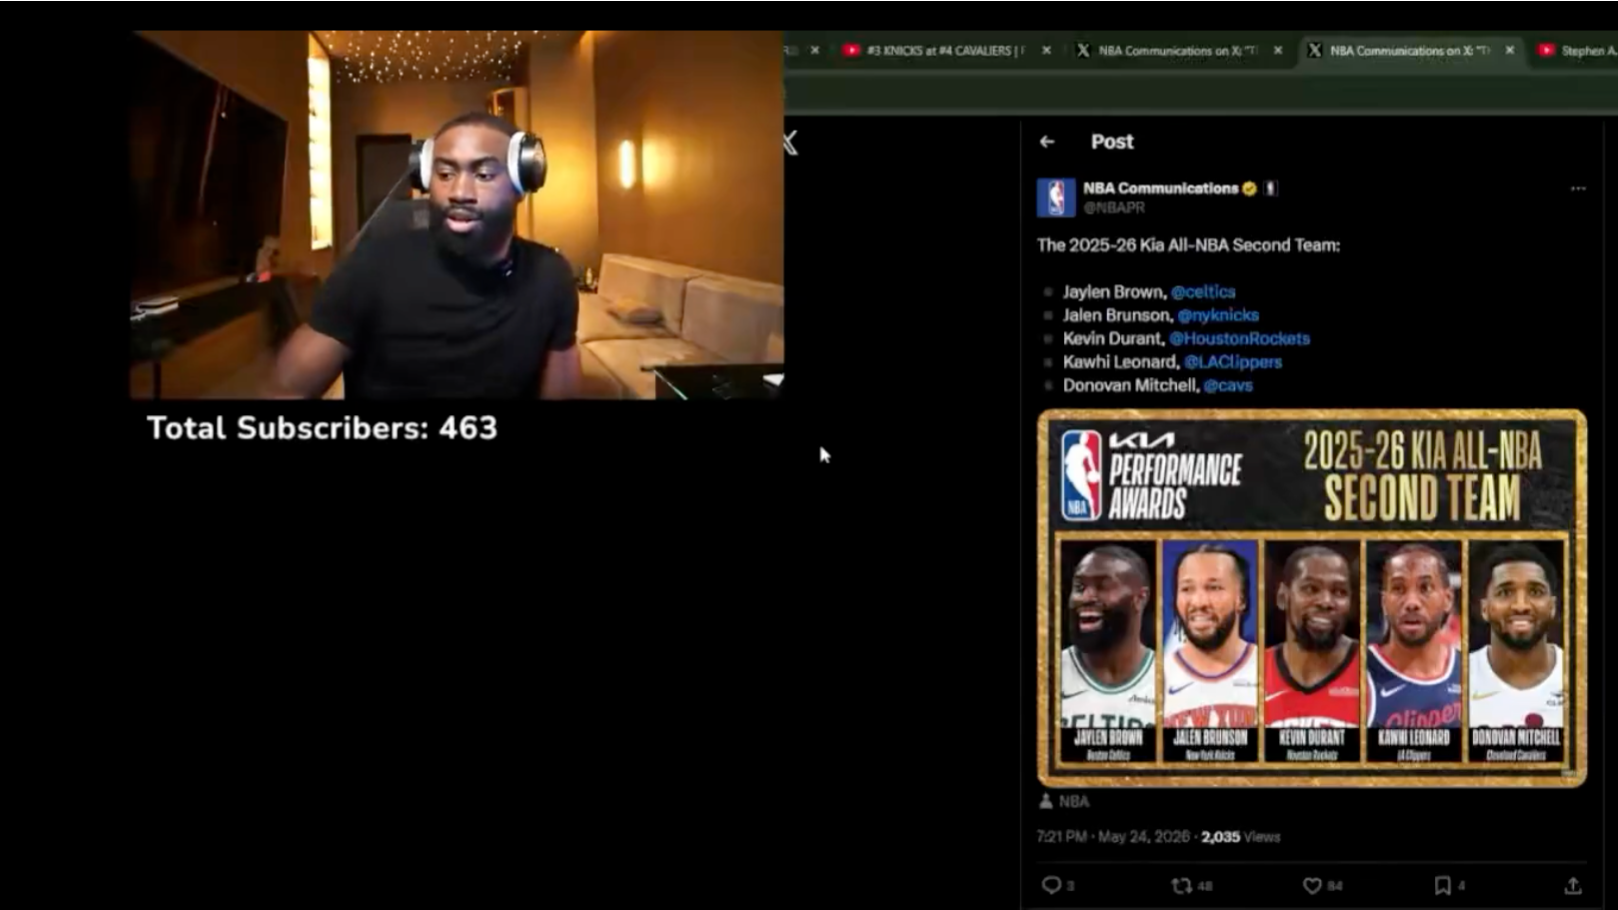Screen dimensions: 1618x910
Task: Click Kawhi Leonard's card in the graphic
Action: click(x=1414, y=651)
